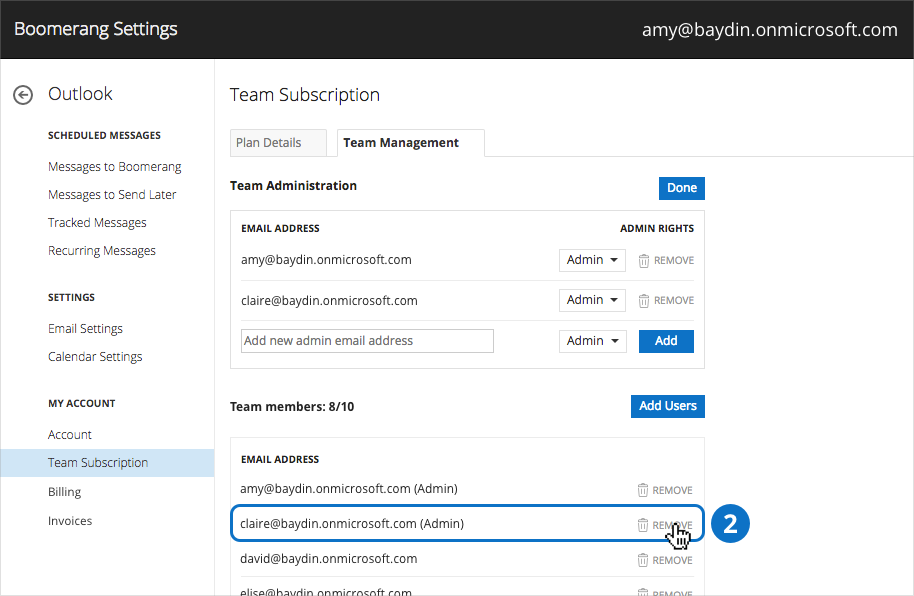Click the Boomerang Settings title
Image resolution: width=914 pixels, height=596 pixels.
96,29
